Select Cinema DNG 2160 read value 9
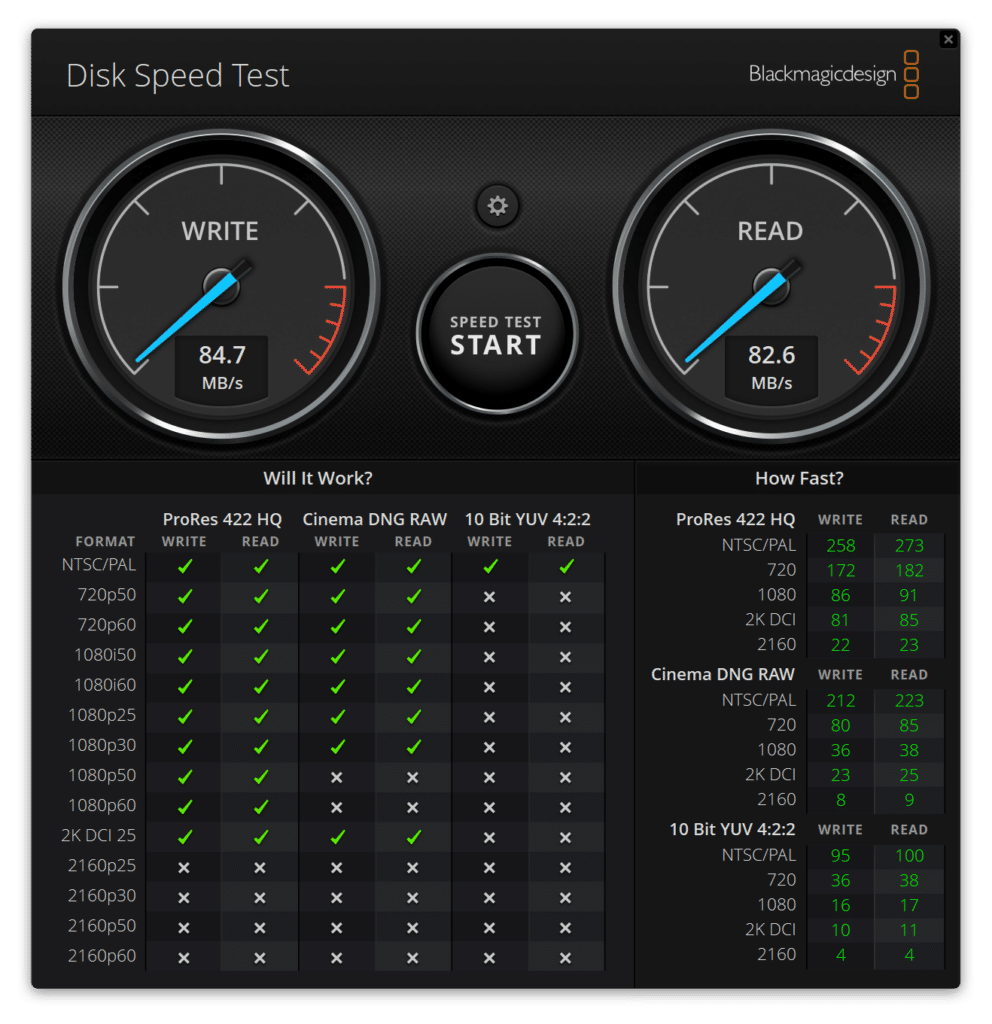 tap(909, 799)
